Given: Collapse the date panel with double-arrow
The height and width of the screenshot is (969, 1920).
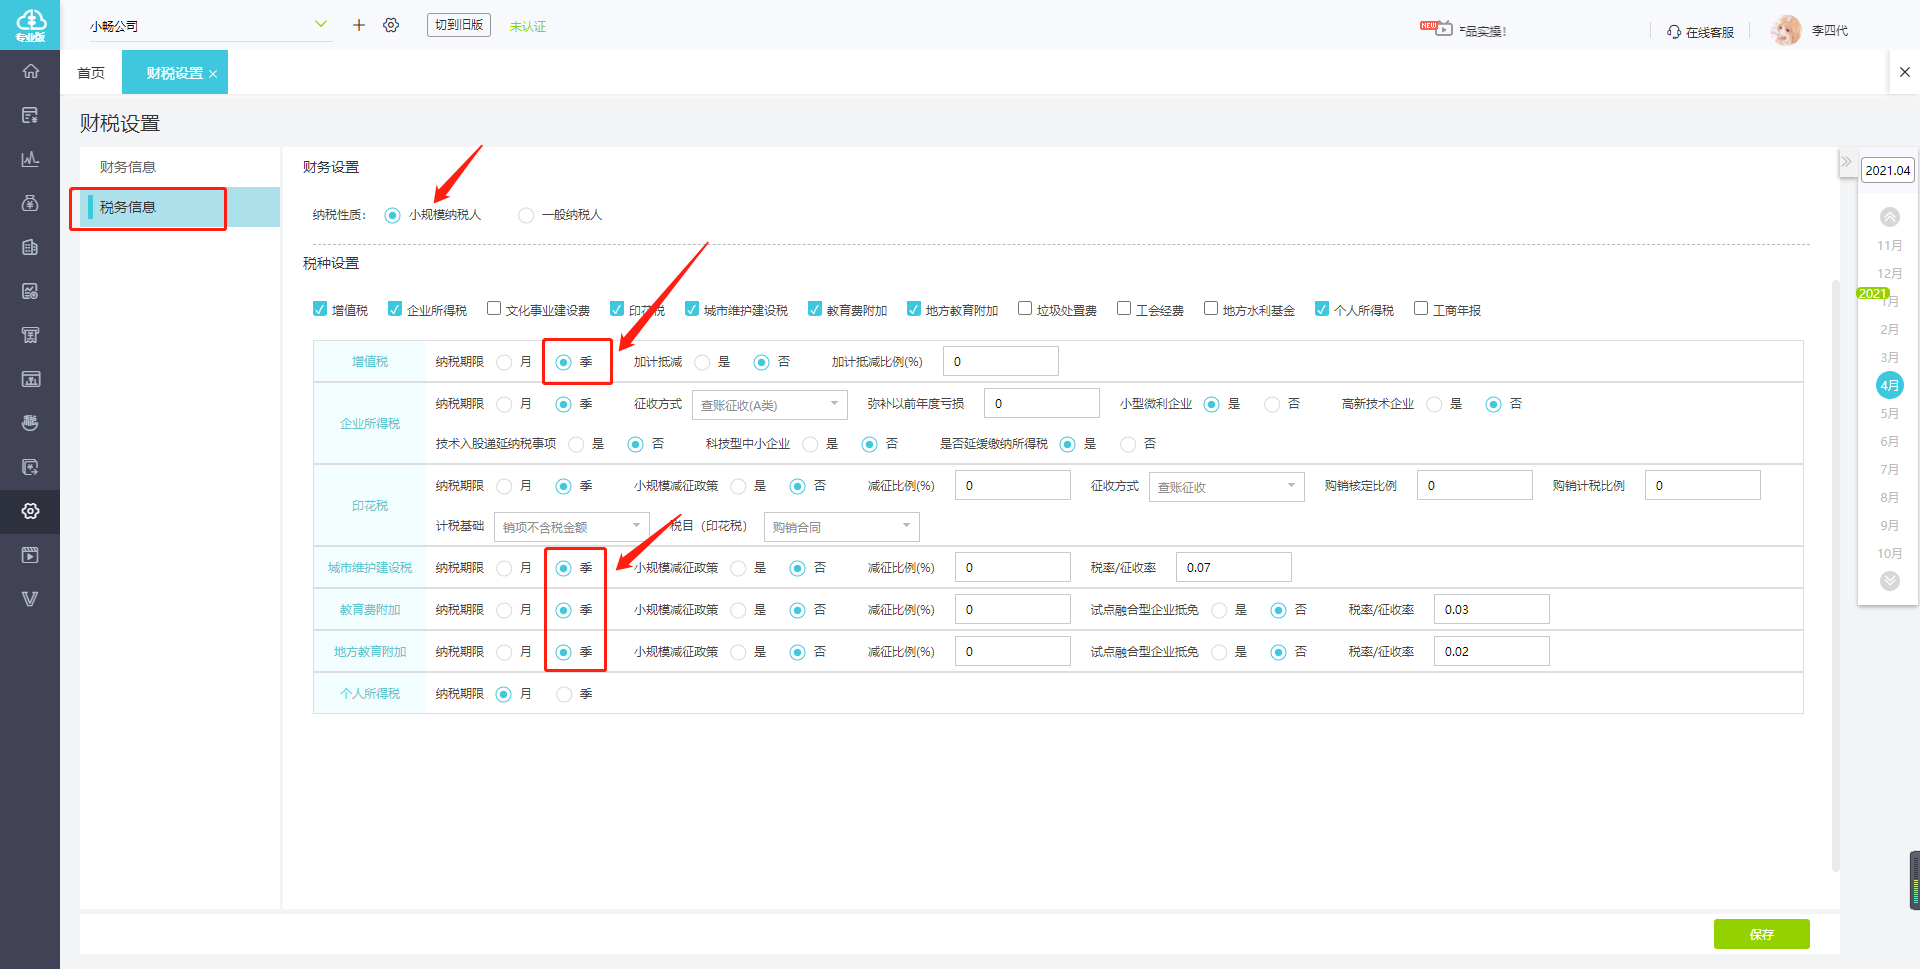Looking at the screenshot, I should [x=1846, y=161].
